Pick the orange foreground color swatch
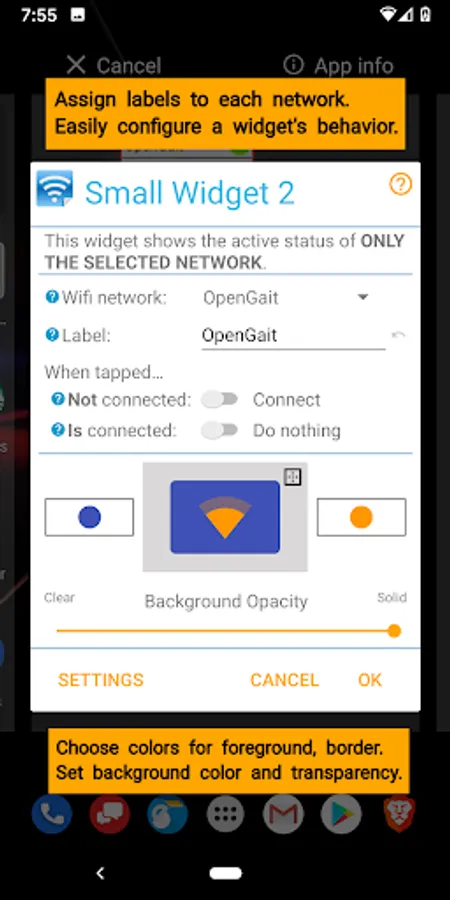 point(362,517)
